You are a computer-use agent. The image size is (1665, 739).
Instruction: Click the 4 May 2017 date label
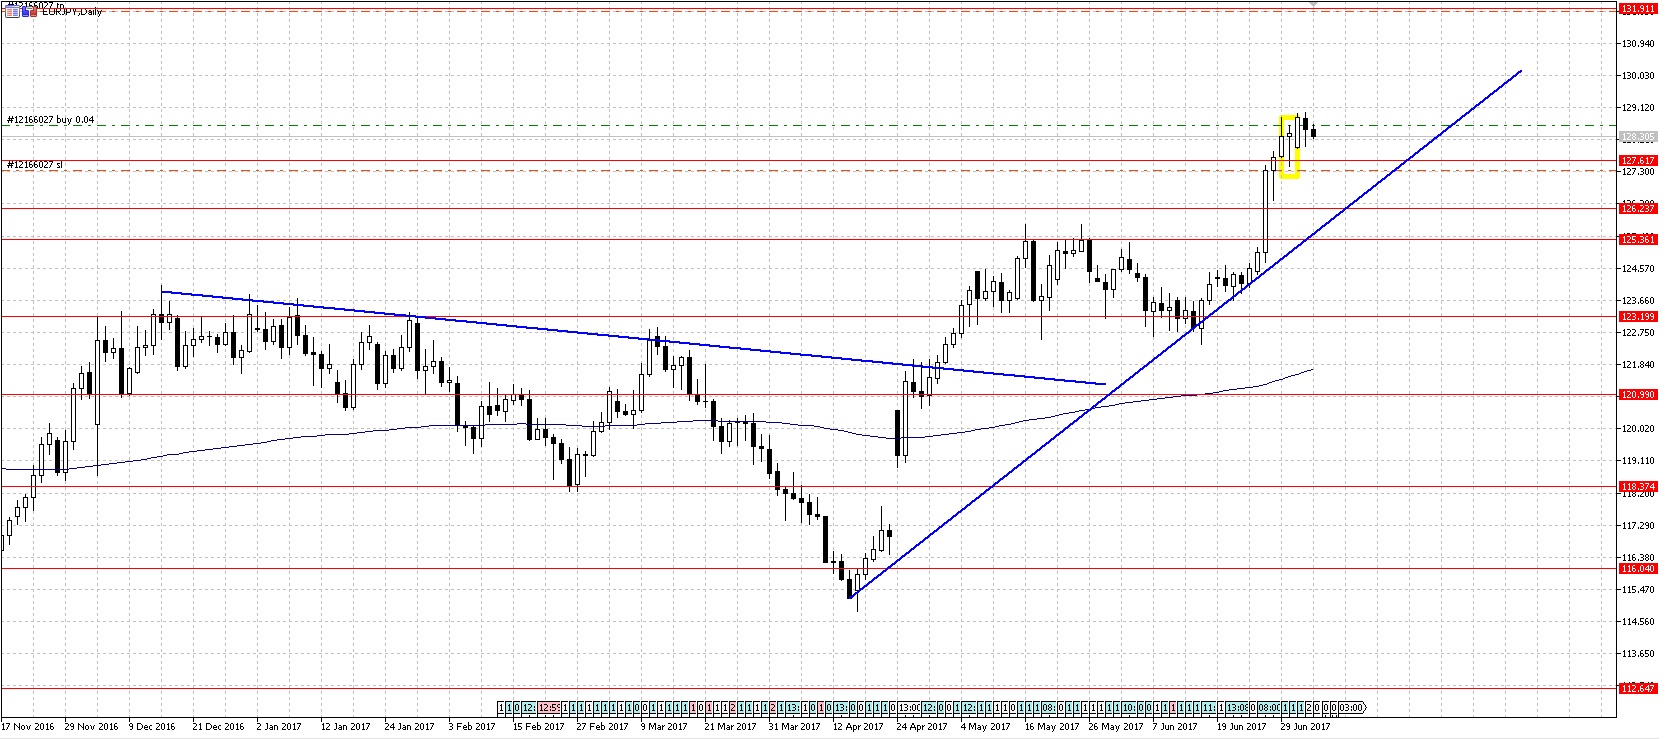tap(986, 727)
